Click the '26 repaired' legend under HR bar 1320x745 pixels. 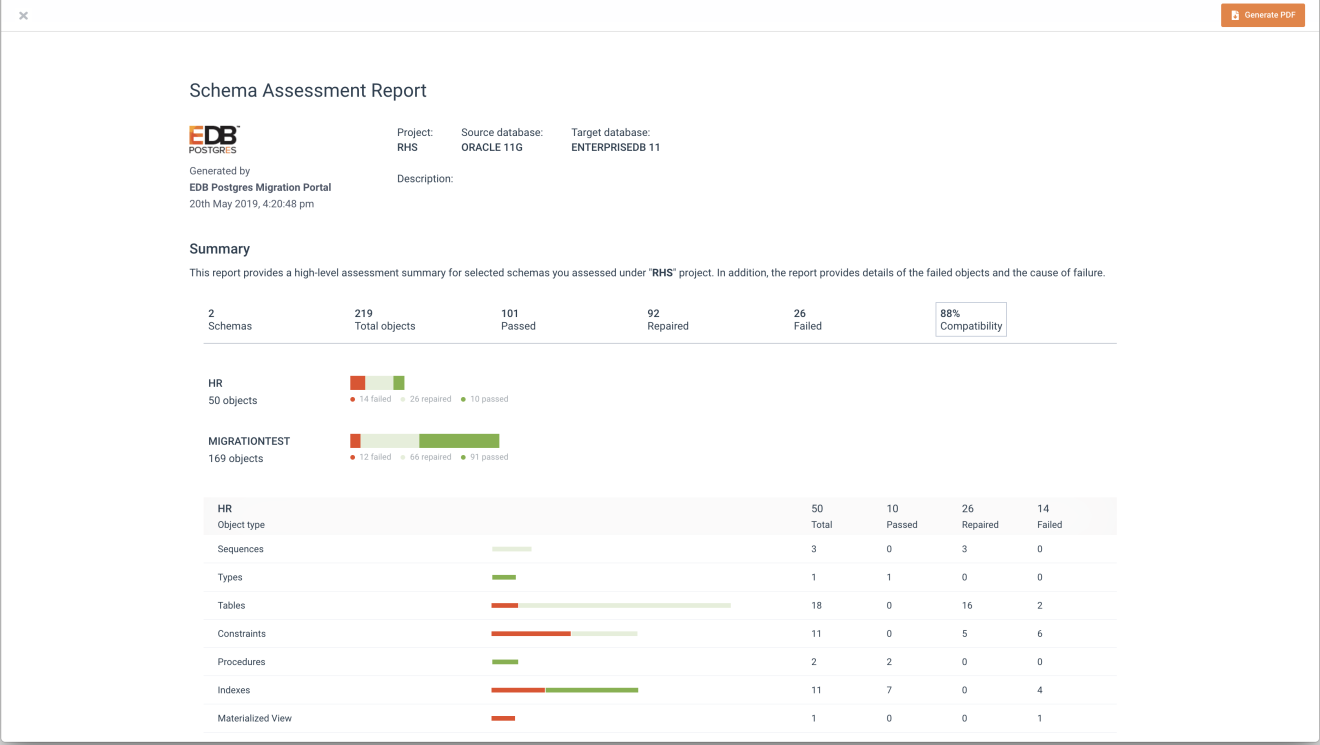click(x=426, y=399)
